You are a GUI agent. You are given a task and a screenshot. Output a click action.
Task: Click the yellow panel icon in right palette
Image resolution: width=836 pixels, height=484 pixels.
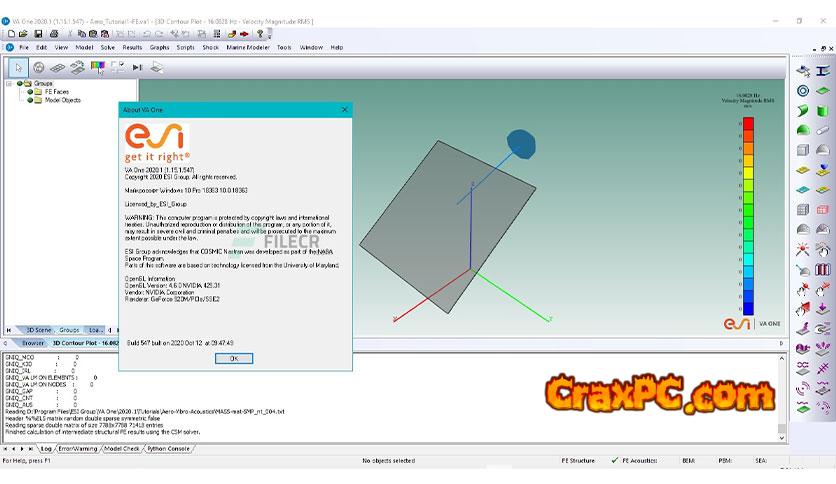tap(803, 170)
